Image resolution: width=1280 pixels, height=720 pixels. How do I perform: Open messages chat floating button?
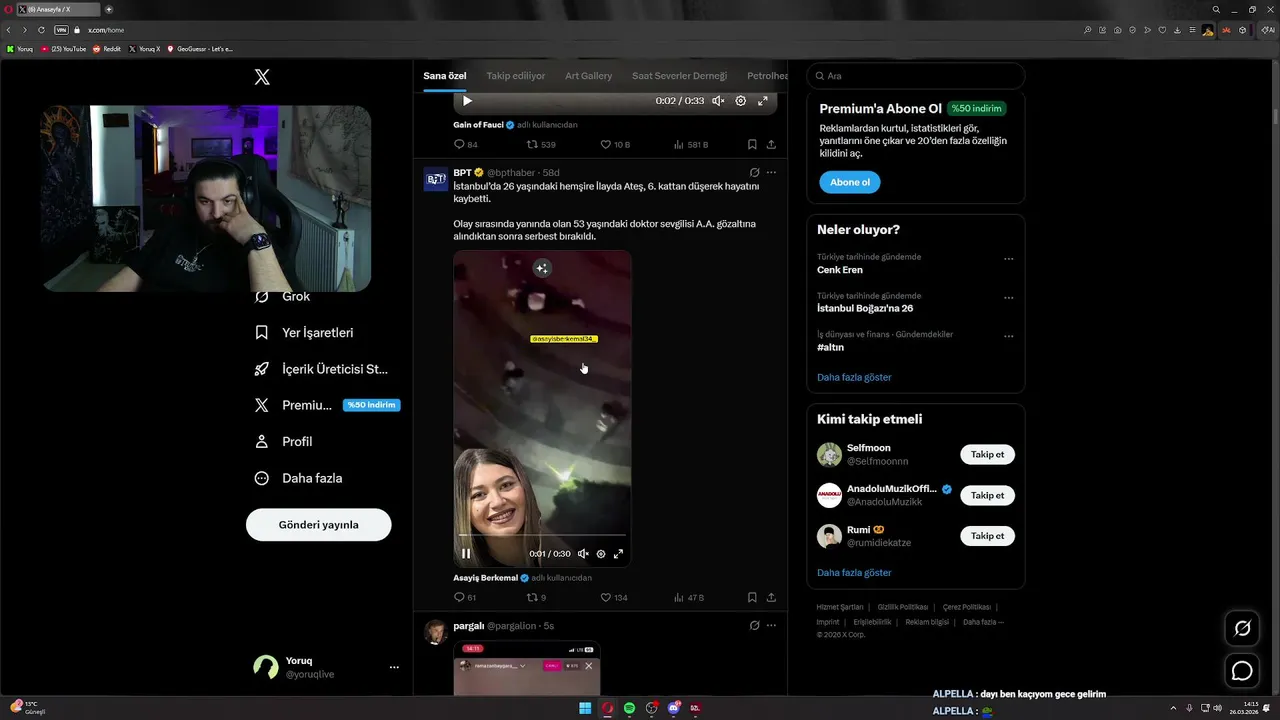(1242, 671)
